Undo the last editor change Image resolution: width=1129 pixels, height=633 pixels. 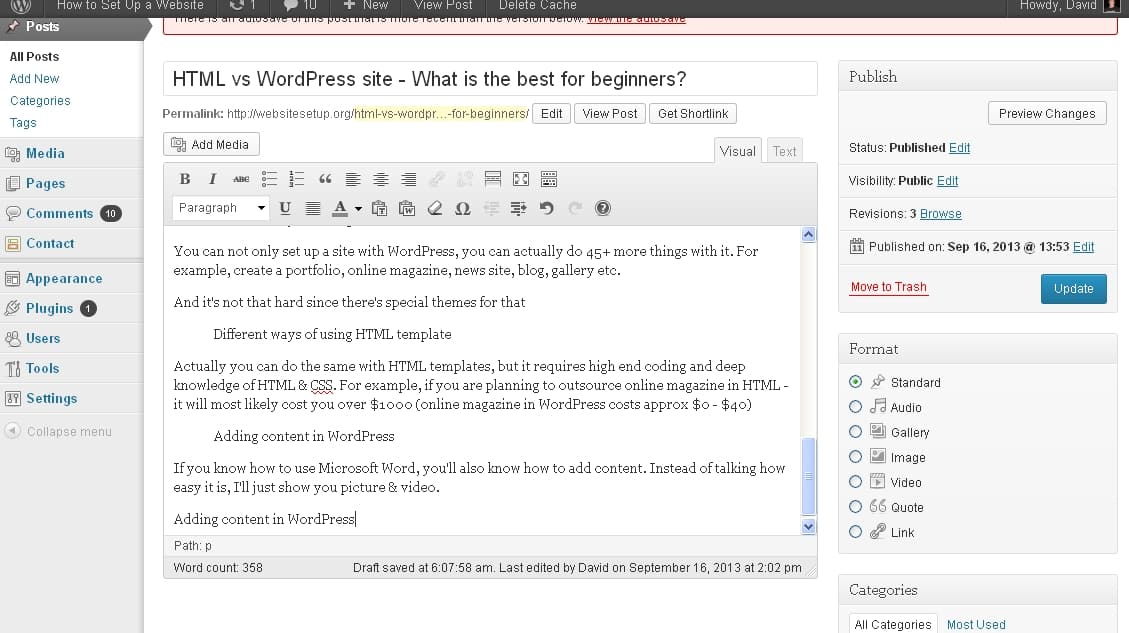[x=546, y=208]
